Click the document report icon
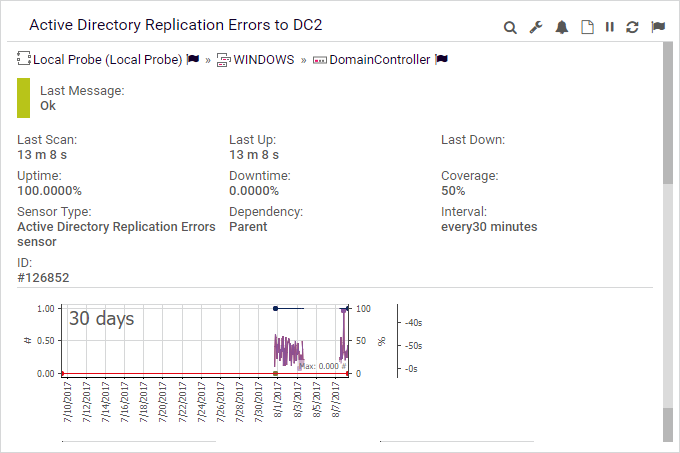 [587, 27]
